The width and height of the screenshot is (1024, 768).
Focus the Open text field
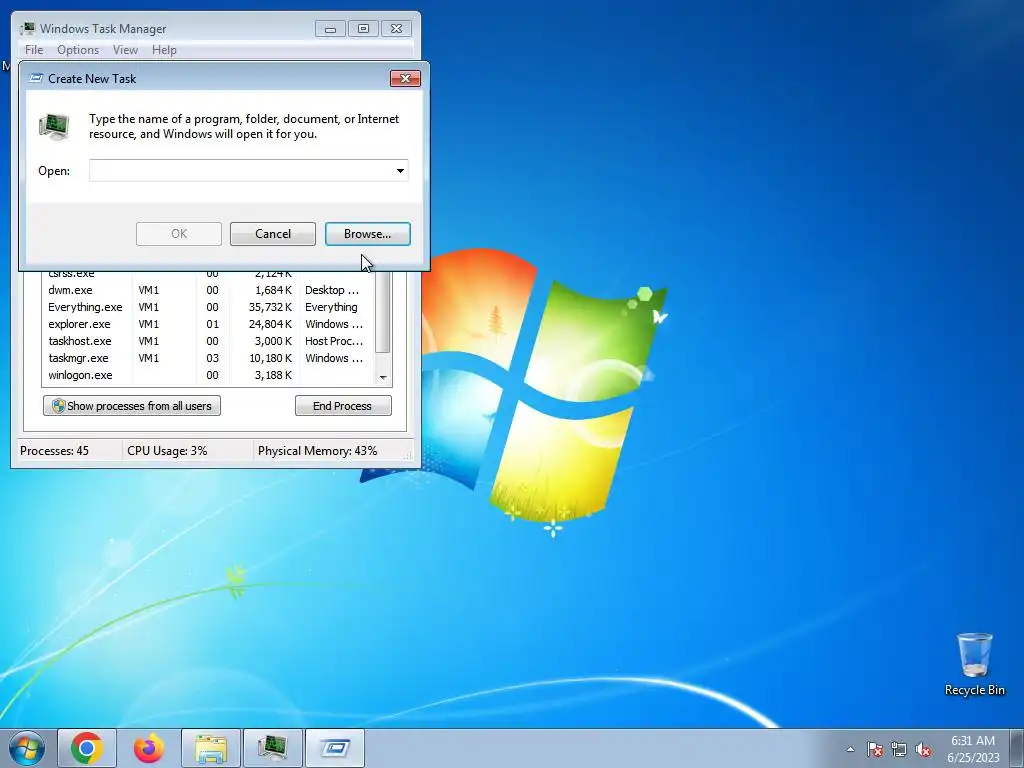(240, 170)
